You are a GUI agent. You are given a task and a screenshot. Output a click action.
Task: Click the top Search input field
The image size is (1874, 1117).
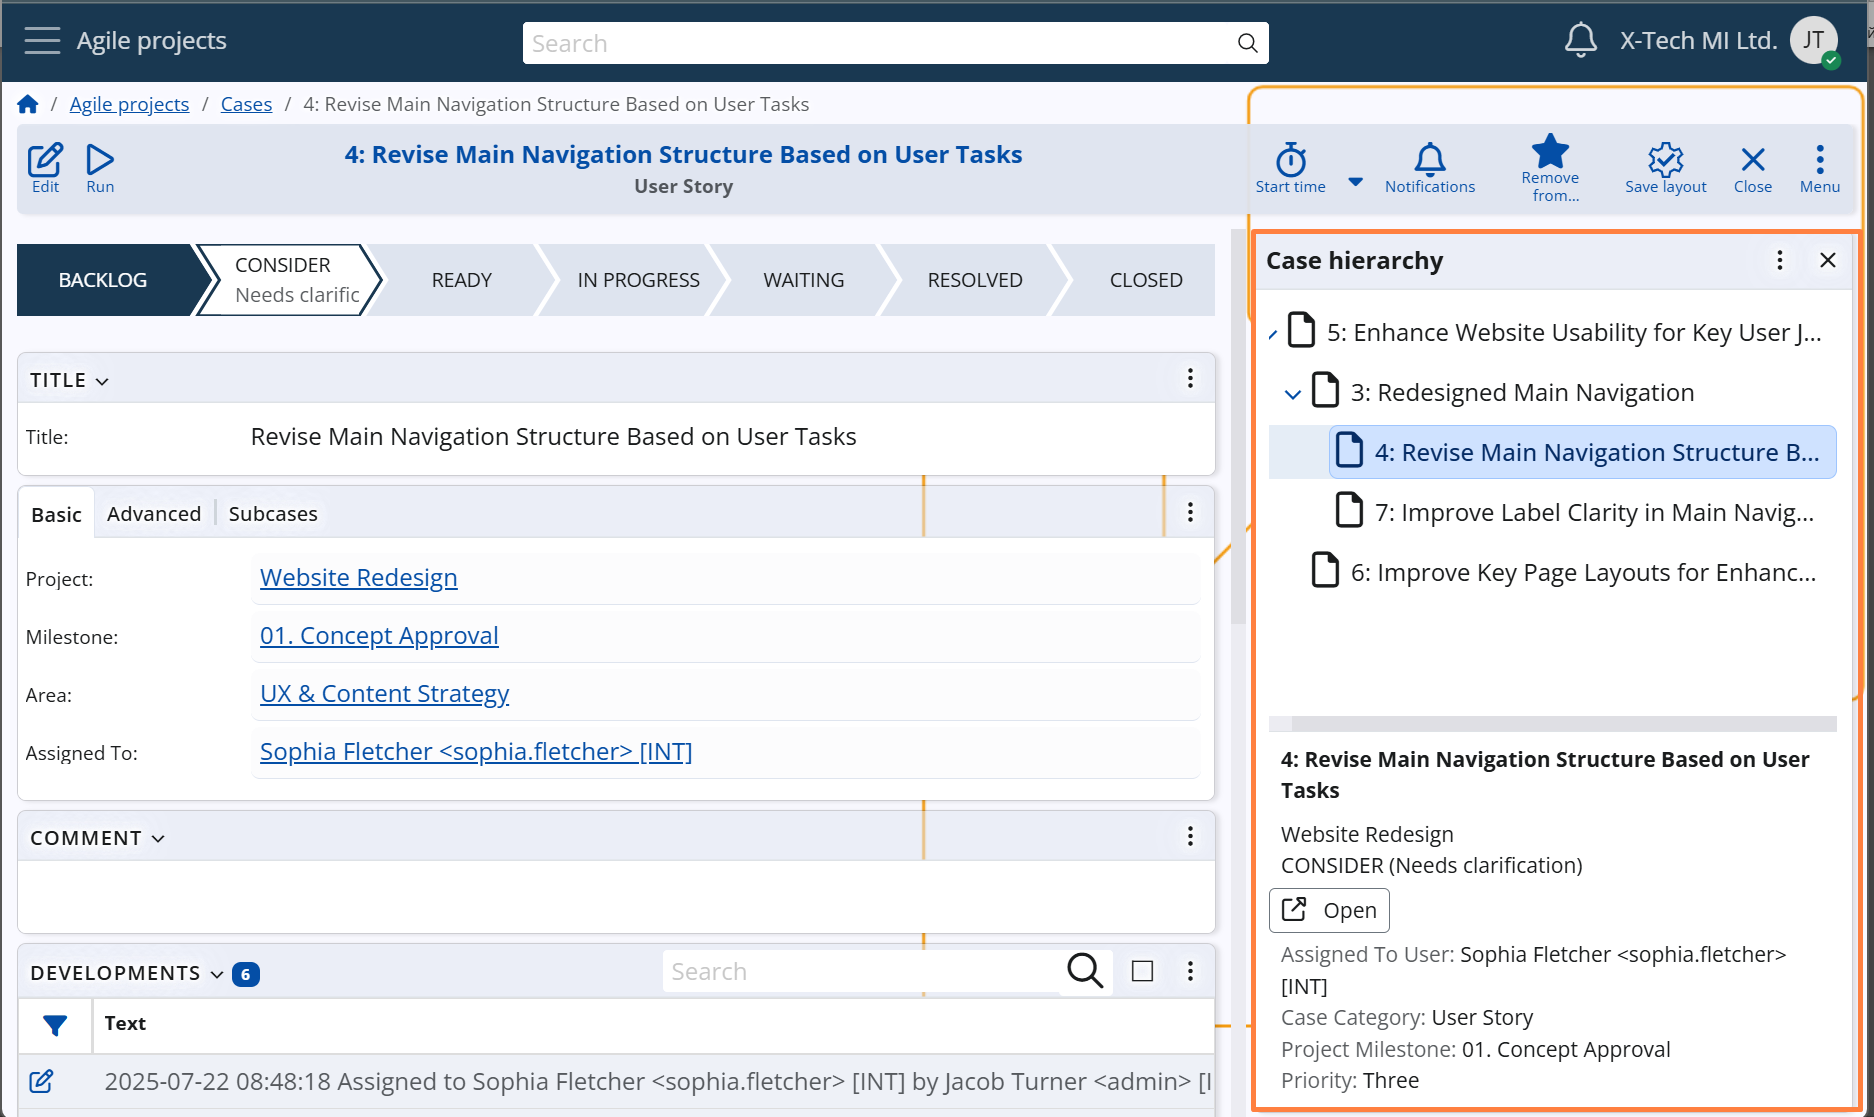pyautogui.click(x=880, y=43)
